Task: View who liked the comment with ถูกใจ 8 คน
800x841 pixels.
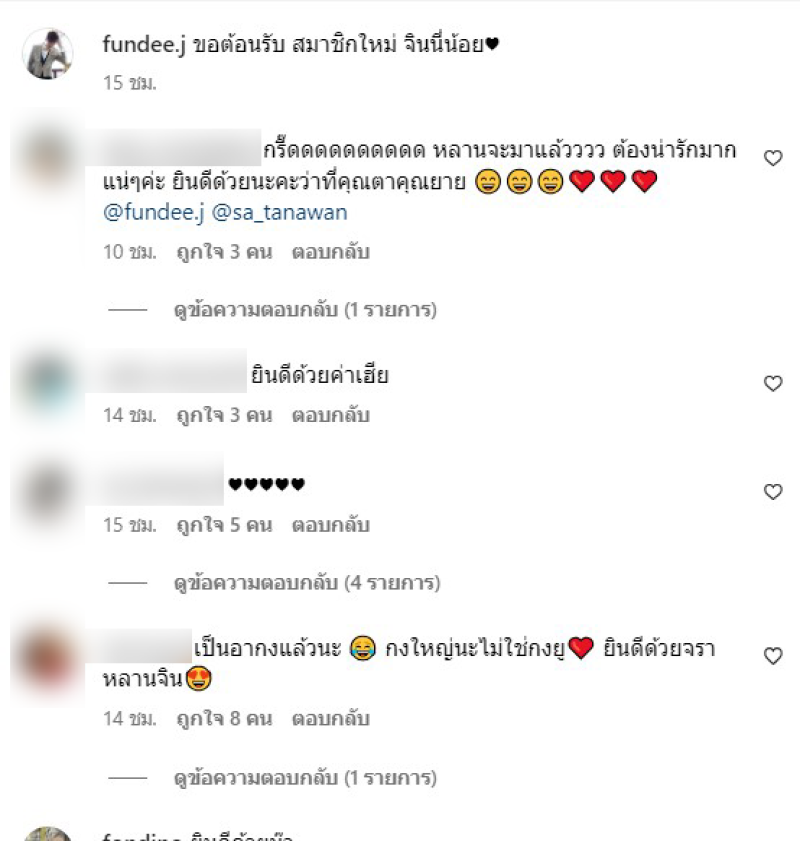Action: click(x=225, y=719)
